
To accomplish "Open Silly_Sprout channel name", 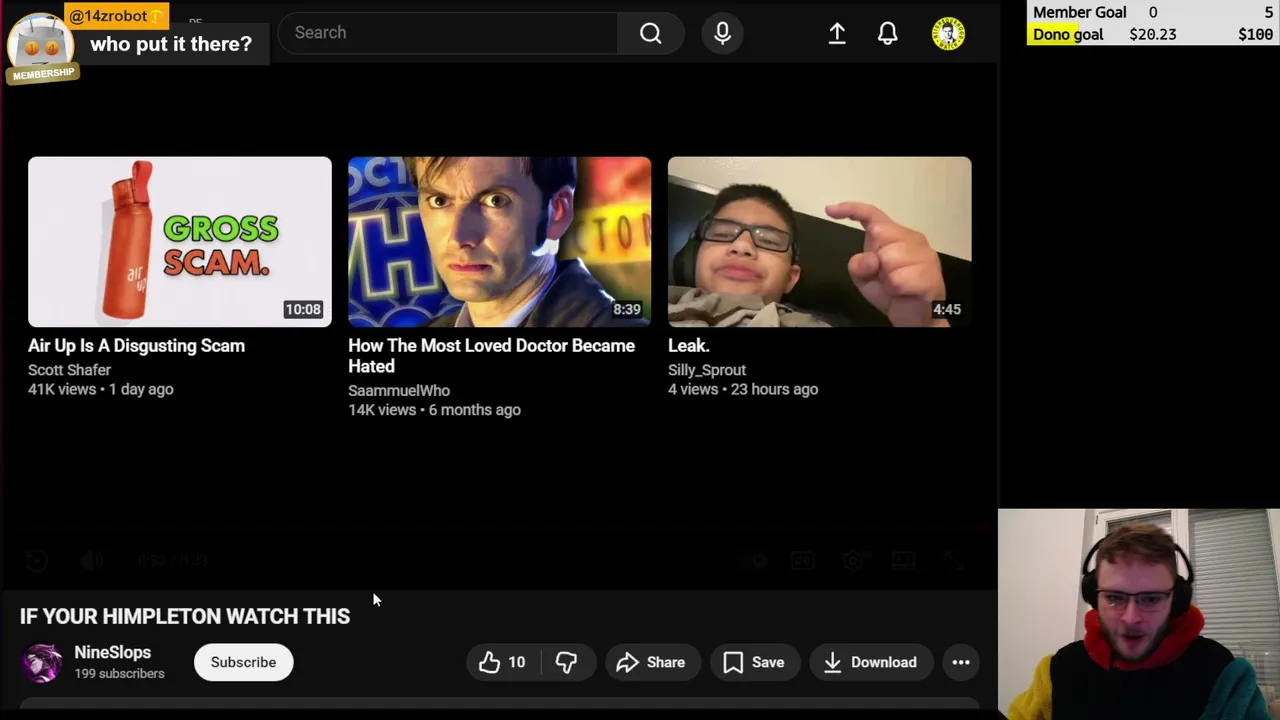I will [x=707, y=370].
